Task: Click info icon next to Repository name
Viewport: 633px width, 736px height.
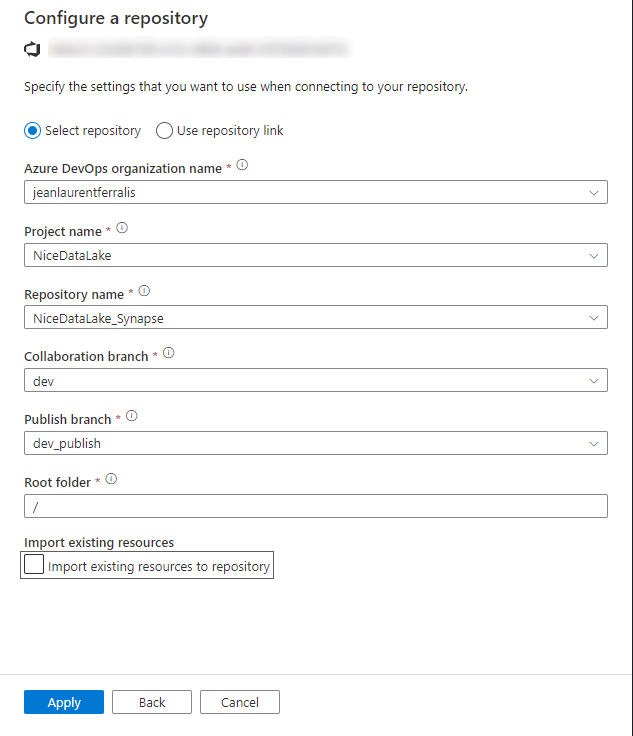Action: [145, 291]
